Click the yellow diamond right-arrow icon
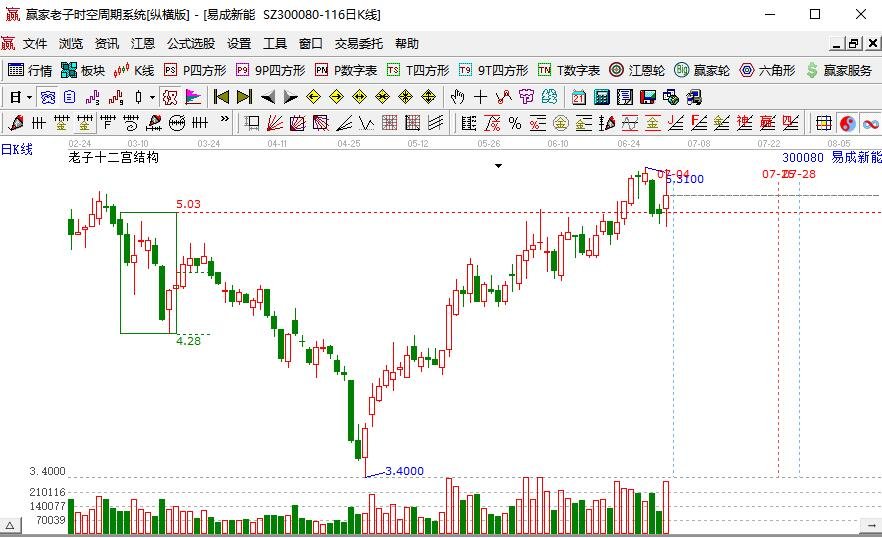This screenshot has height=538, width=882. [x=336, y=97]
